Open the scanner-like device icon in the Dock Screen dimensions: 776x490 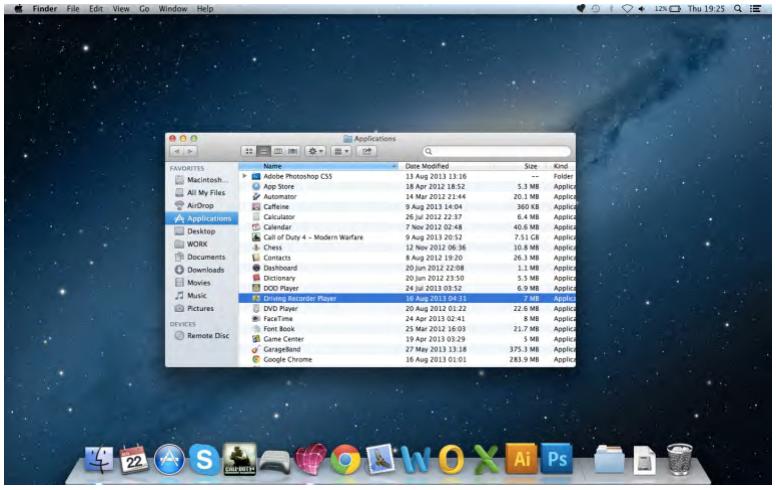pyautogui.click(x=275, y=463)
